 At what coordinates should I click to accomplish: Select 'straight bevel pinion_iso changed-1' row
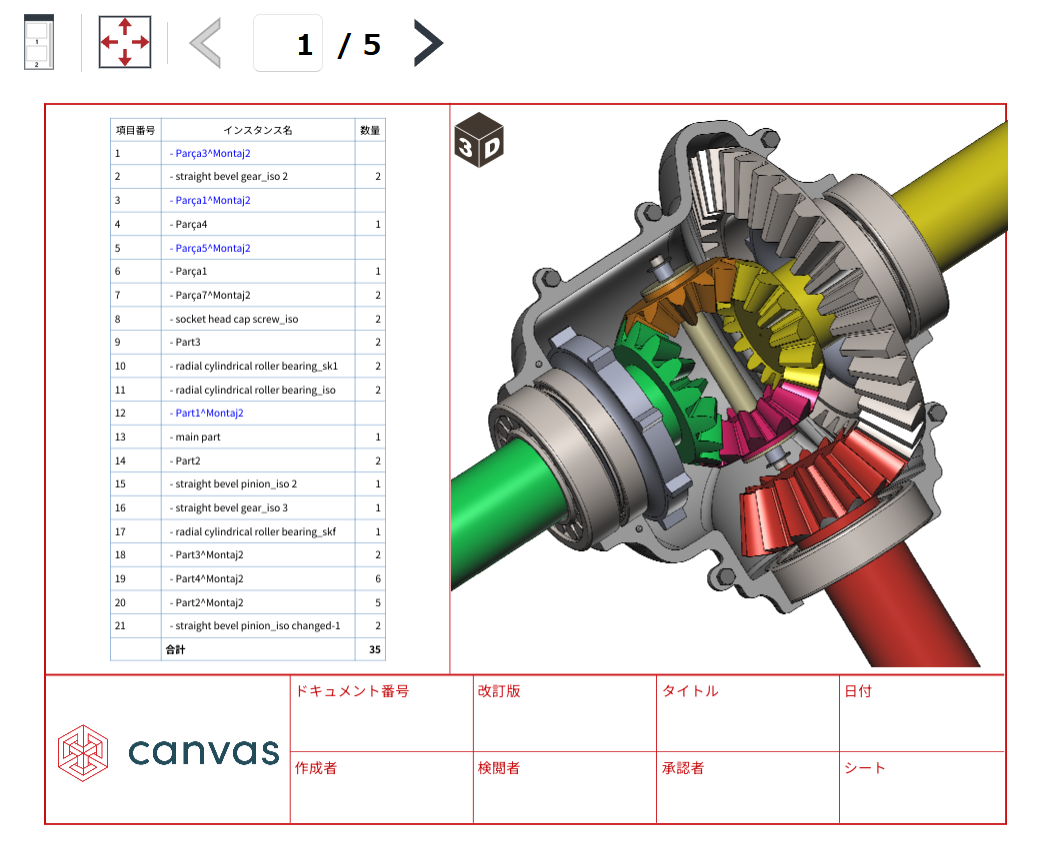[248, 626]
